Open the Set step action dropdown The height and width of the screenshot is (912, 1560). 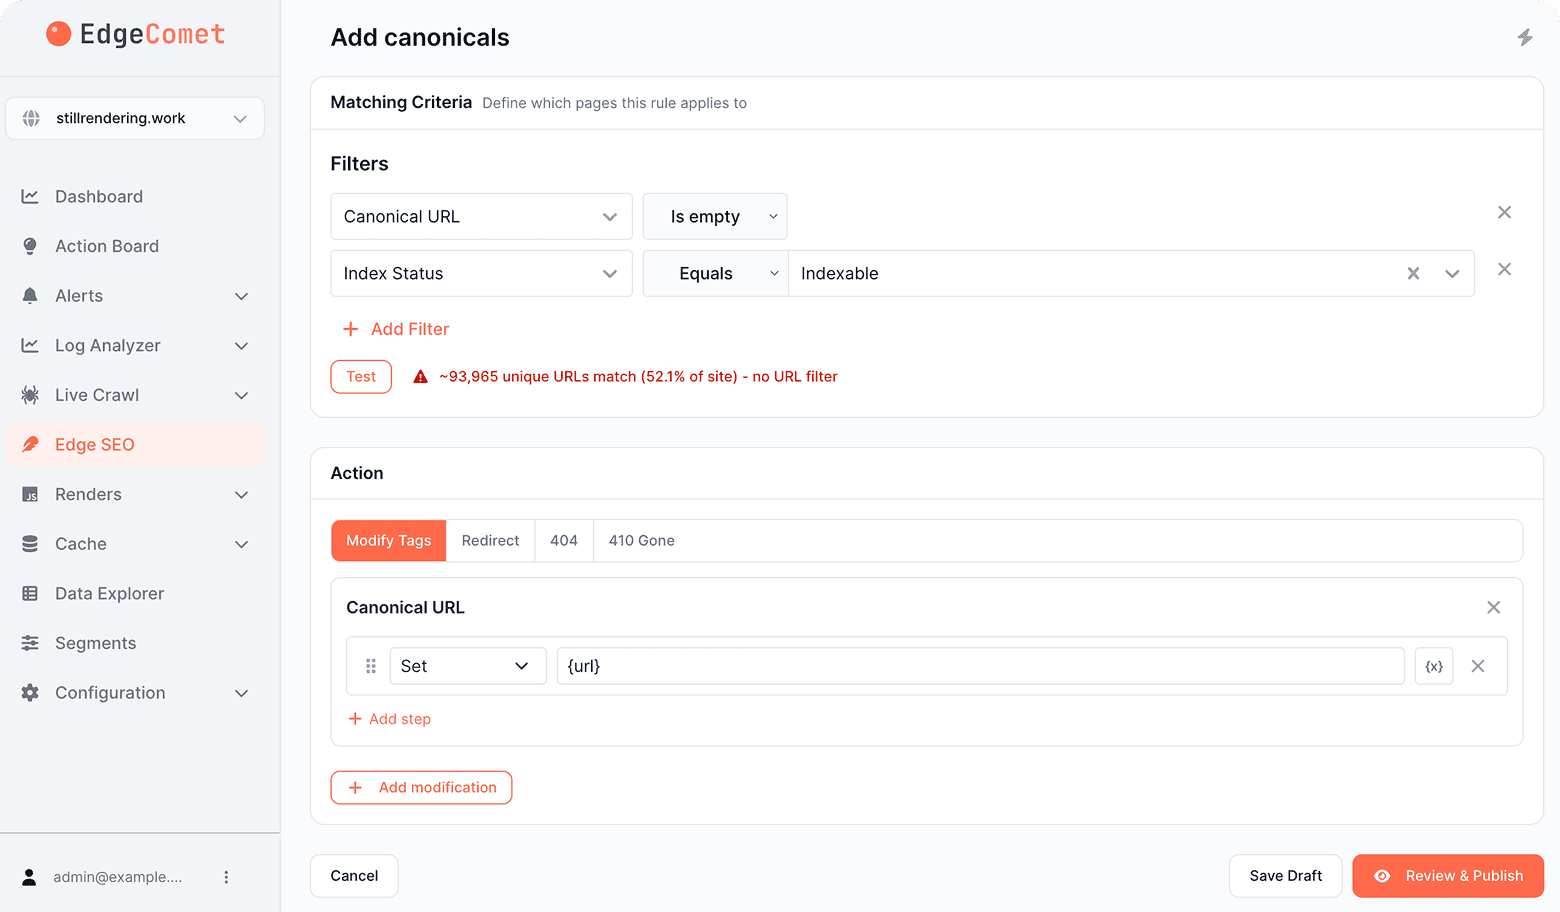468,666
